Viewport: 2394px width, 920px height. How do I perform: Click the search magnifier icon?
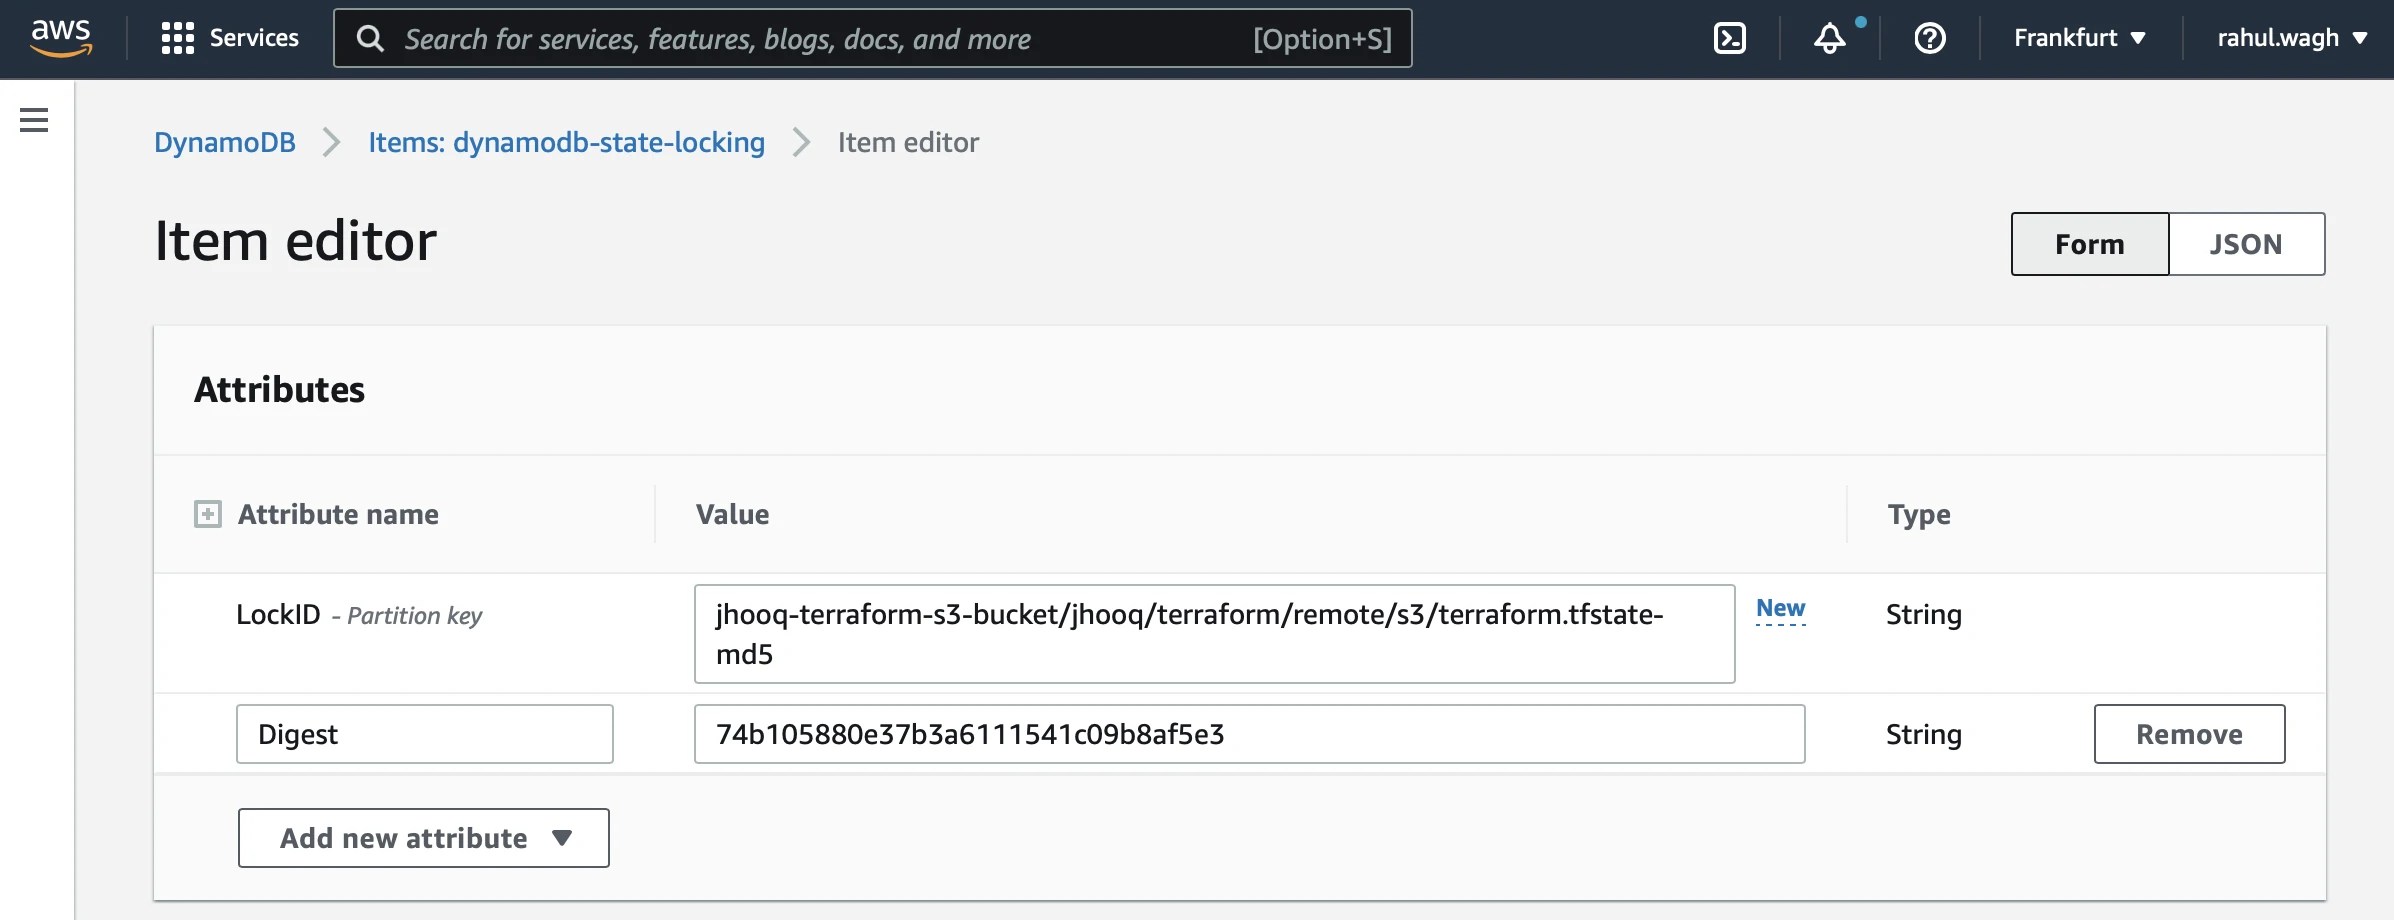coord(370,38)
